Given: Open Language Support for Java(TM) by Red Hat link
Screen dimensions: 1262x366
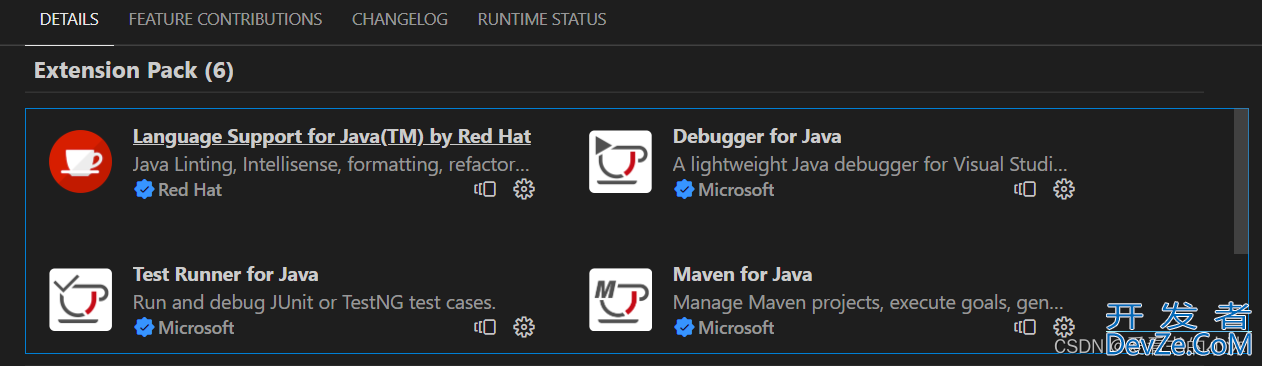Looking at the screenshot, I should 332,136.
